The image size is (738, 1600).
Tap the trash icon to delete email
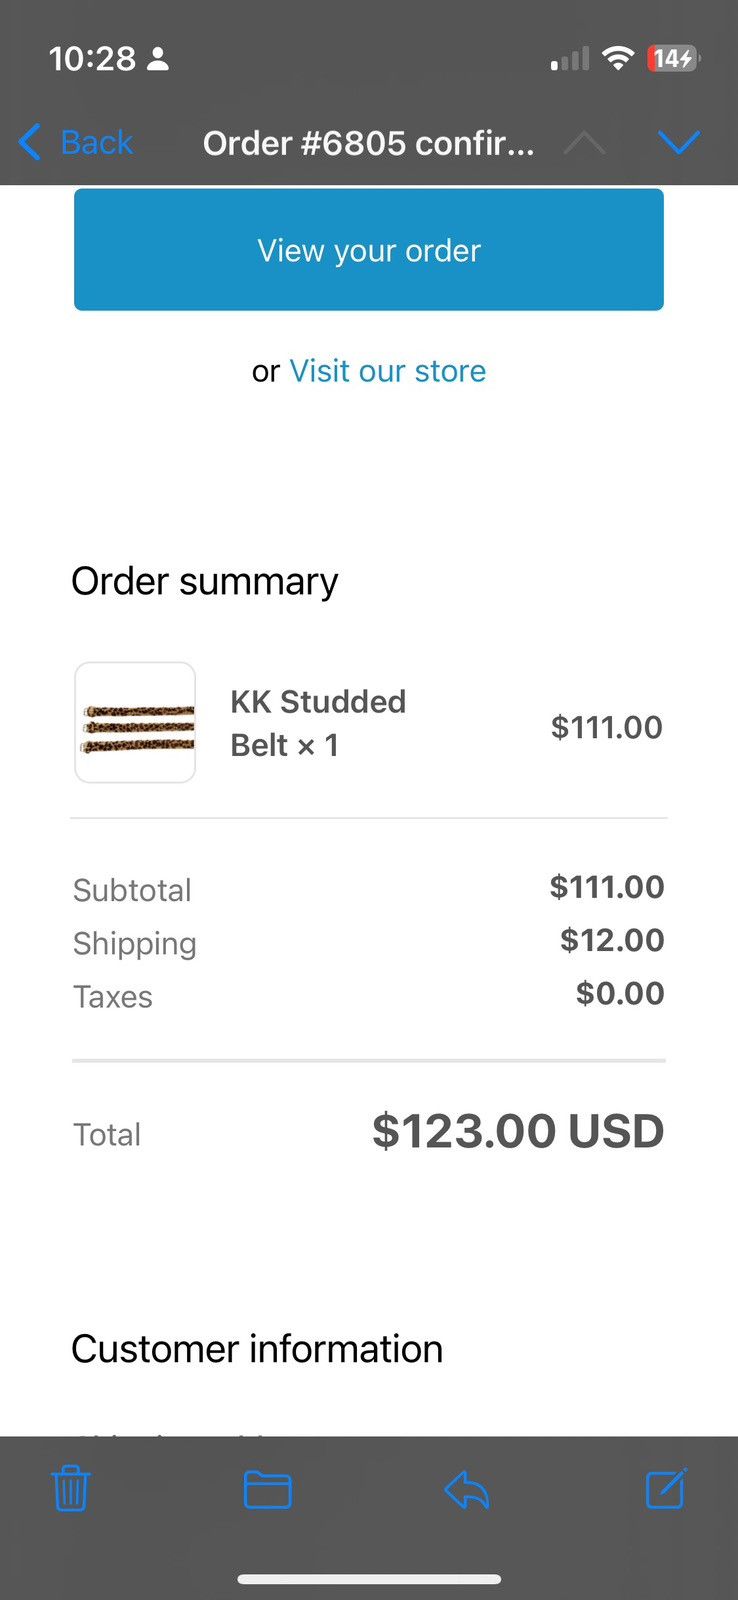pyautogui.click(x=70, y=1489)
